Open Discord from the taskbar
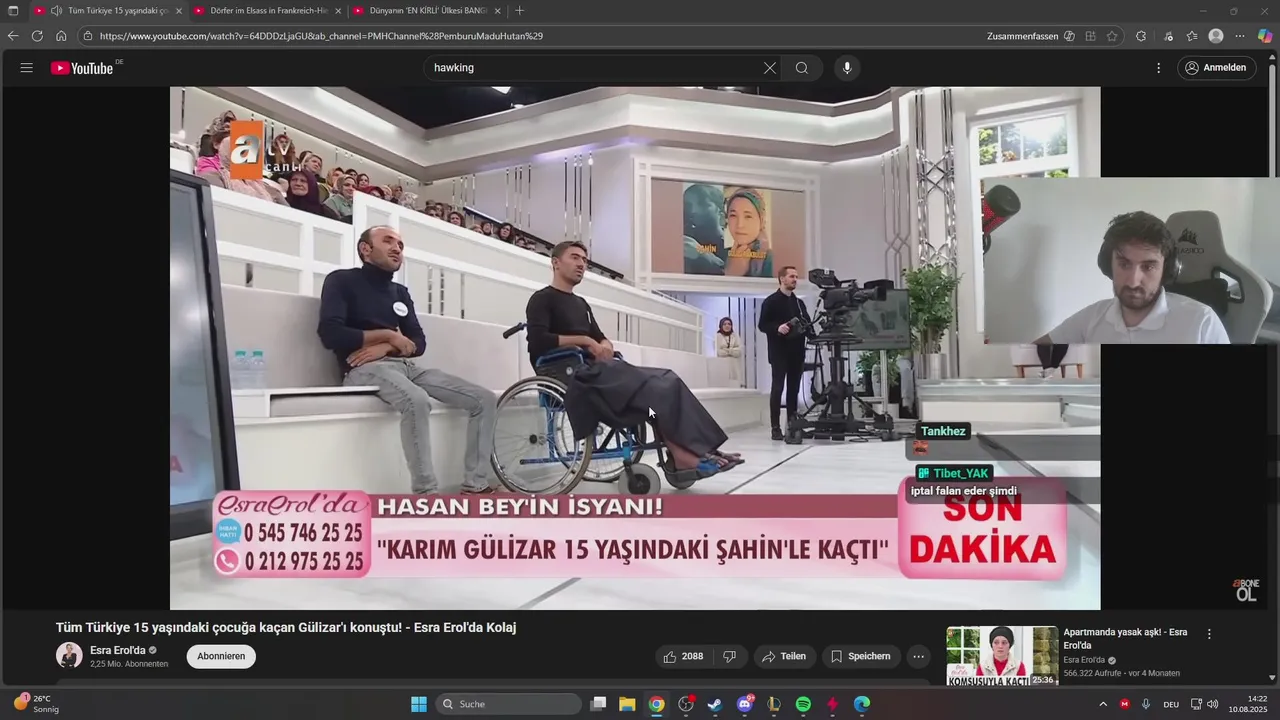Viewport: 1280px width, 720px height. tap(744, 704)
